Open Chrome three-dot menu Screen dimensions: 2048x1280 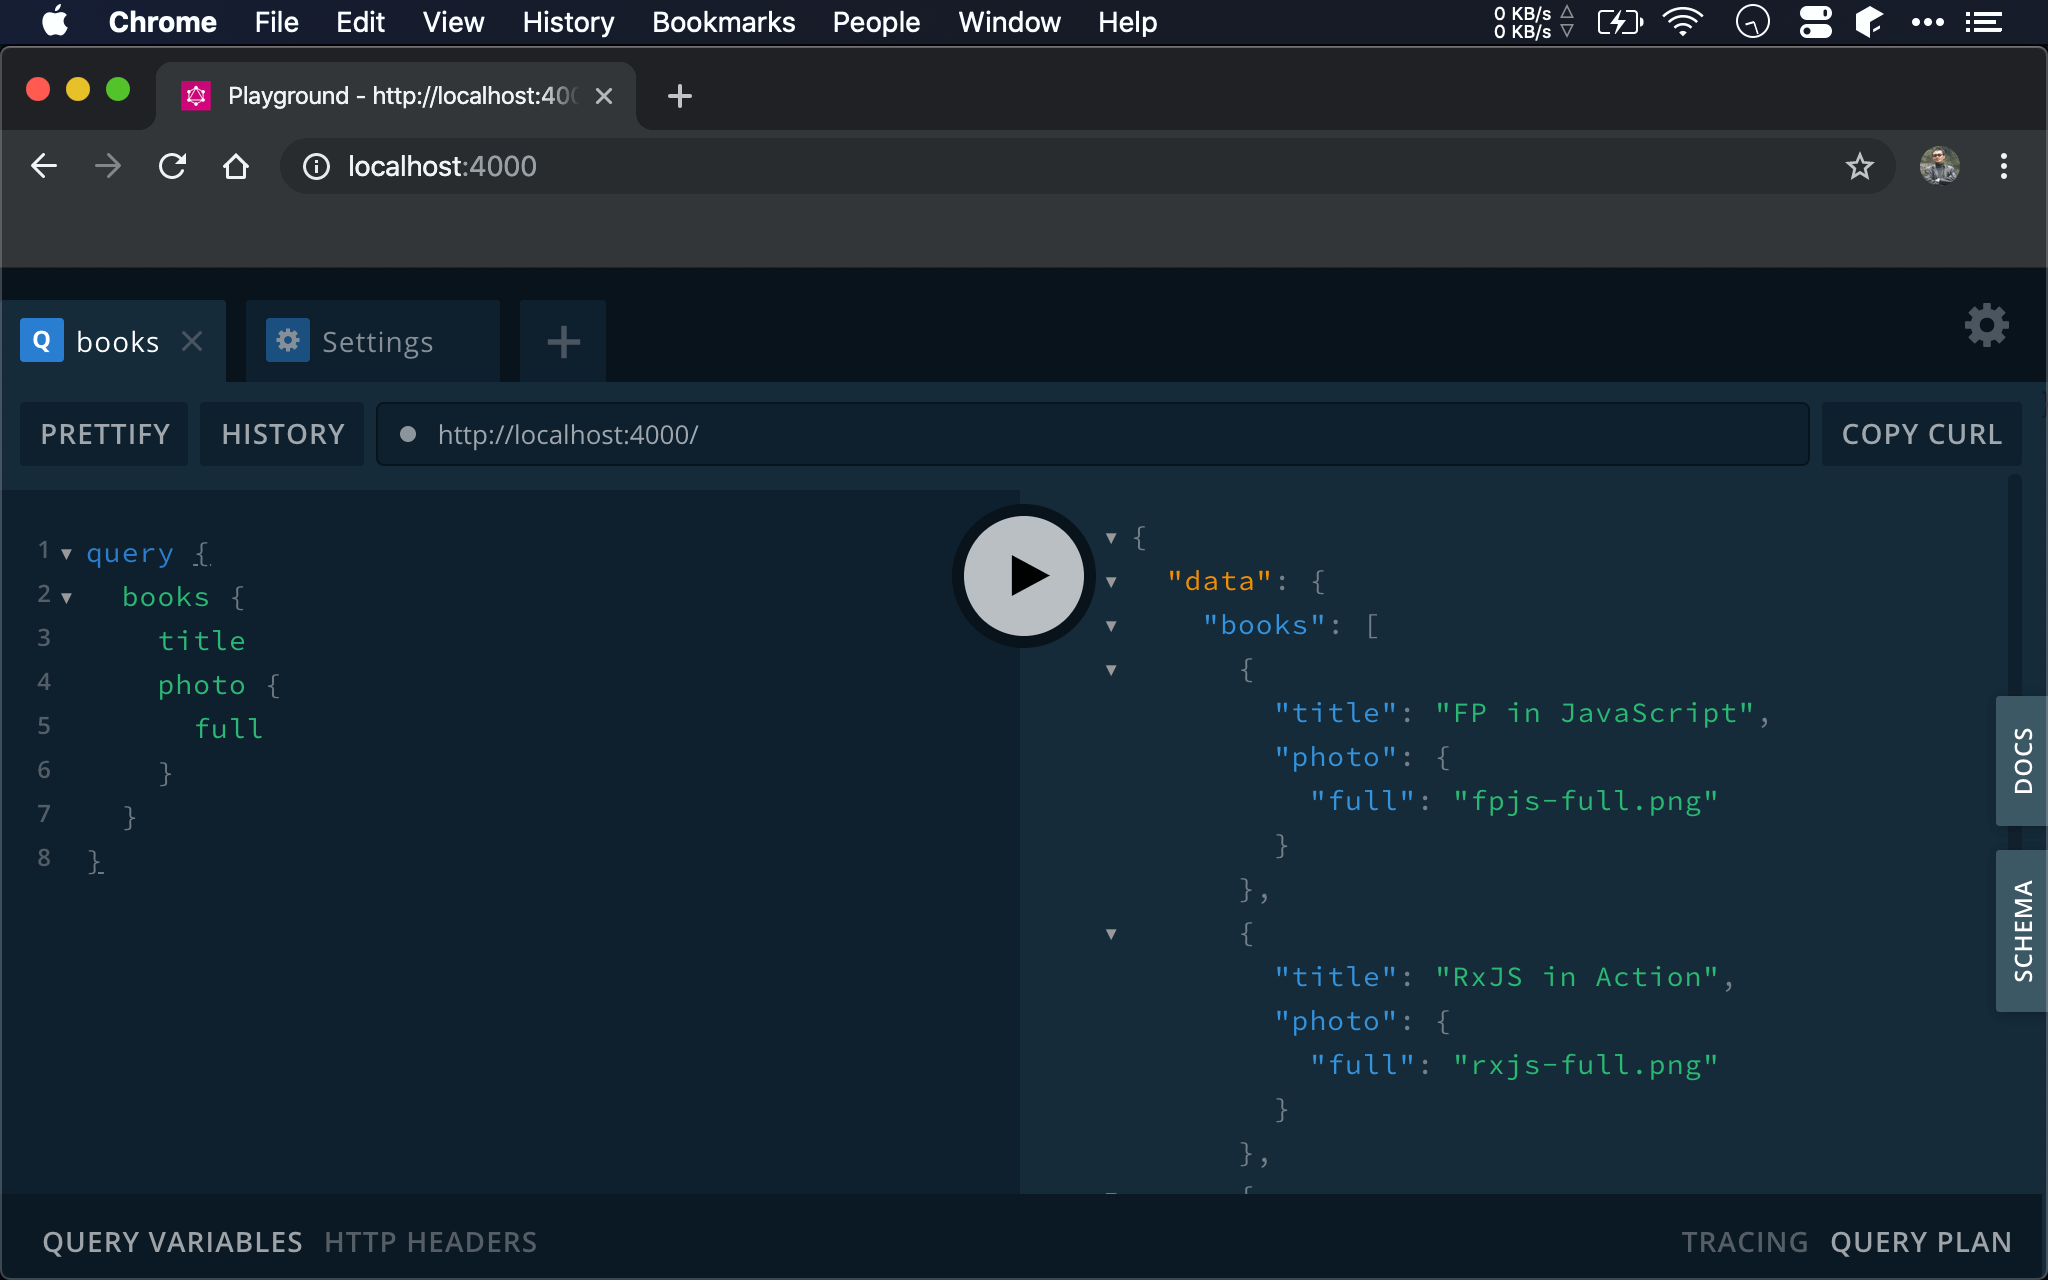click(x=2003, y=166)
